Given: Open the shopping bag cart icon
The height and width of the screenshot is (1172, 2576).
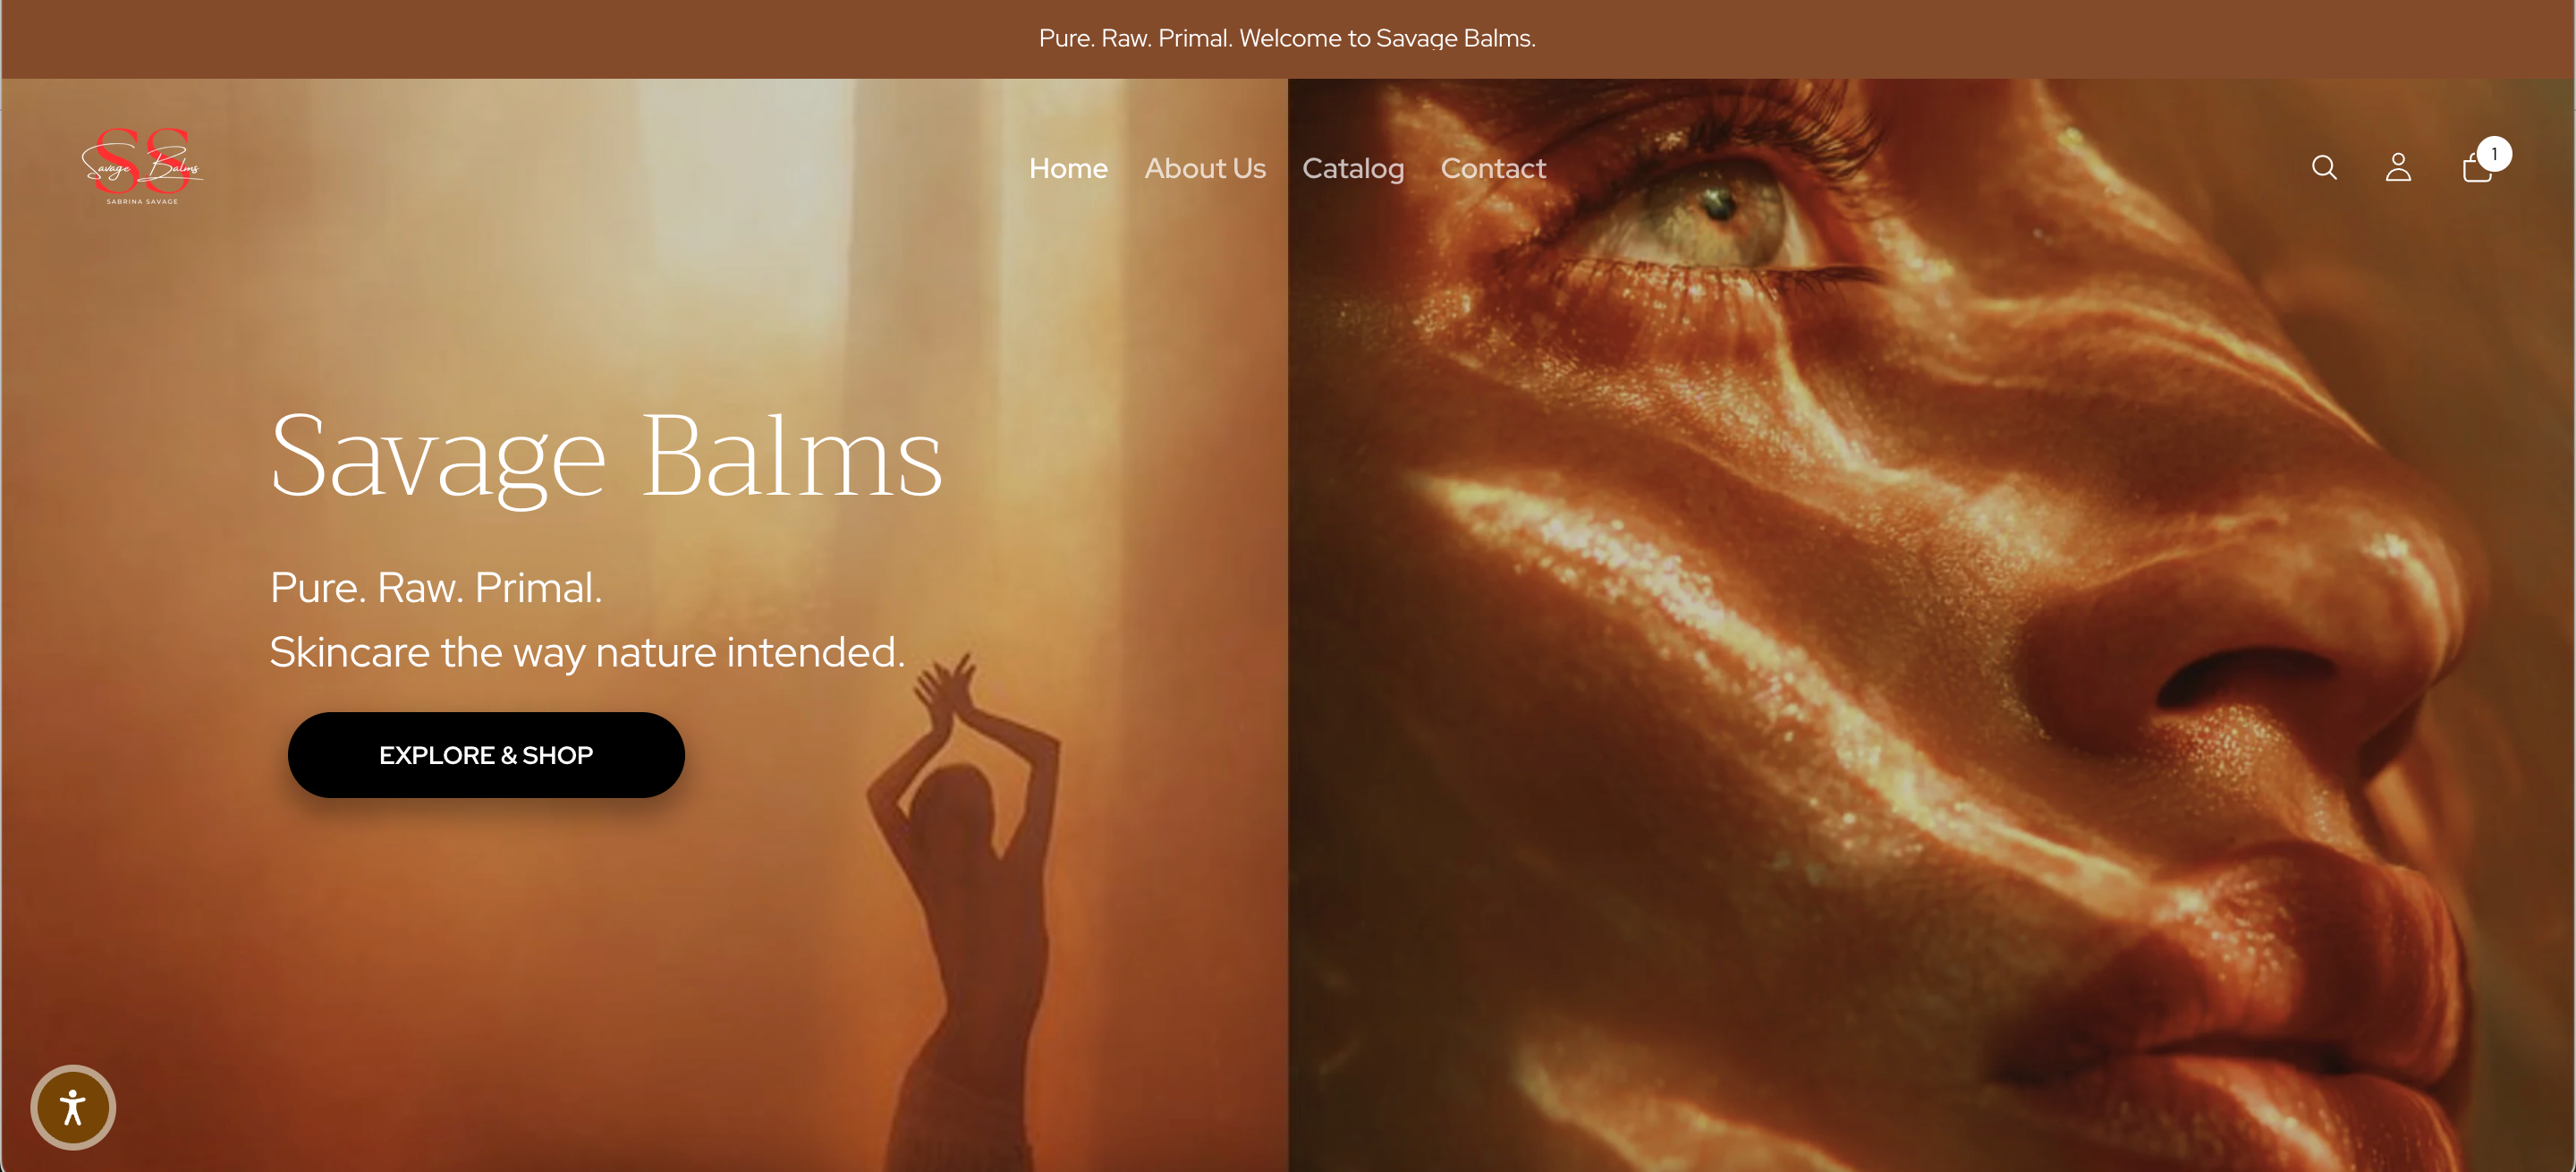Looking at the screenshot, I should coord(2476,168).
